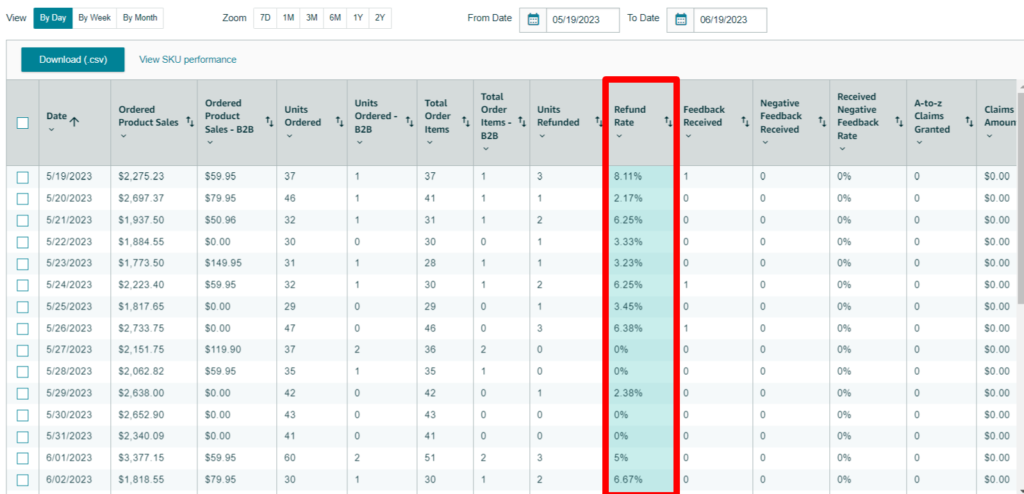Tick the checkbox for 5/26/2023 row
Image resolution: width=1024 pixels, height=494 pixels.
[23, 328]
